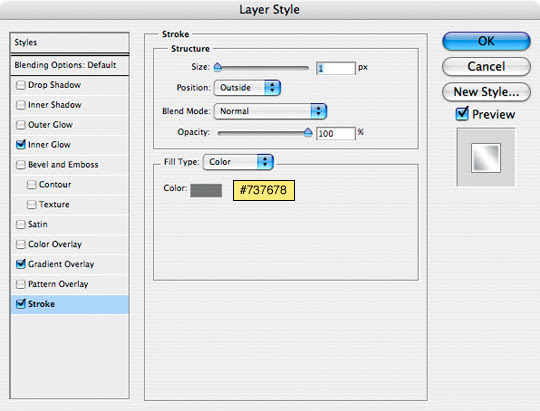
Task: Click the Opacity percent input field
Action: click(x=335, y=133)
